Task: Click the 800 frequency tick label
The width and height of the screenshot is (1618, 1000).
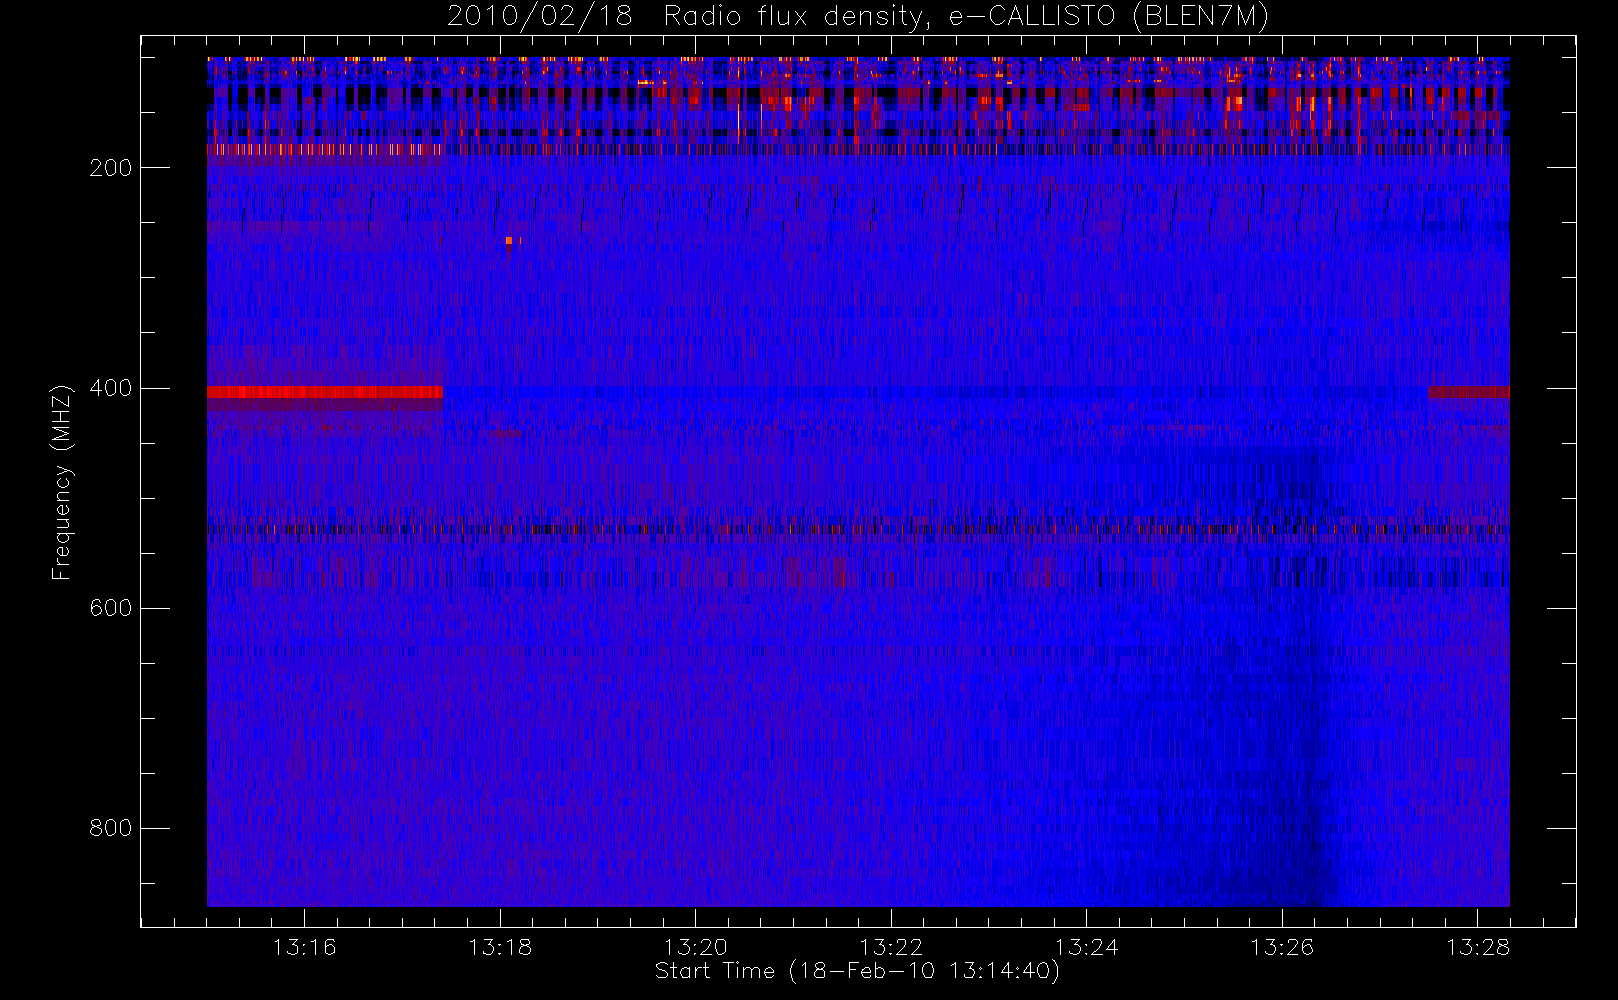Action: 111,828
